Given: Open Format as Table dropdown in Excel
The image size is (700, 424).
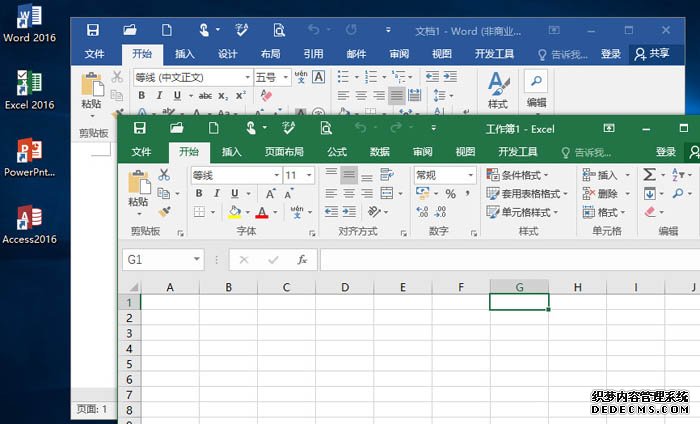Looking at the screenshot, I should pyautogui.click(x=527, y=194).
